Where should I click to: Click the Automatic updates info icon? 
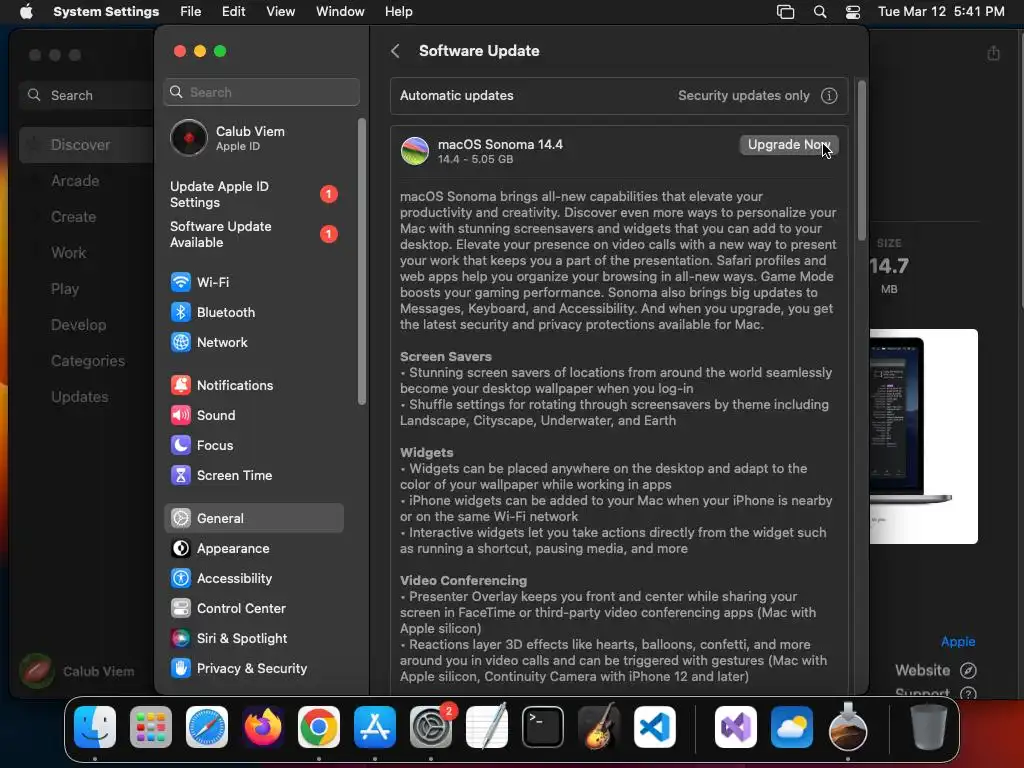[829, 96]
